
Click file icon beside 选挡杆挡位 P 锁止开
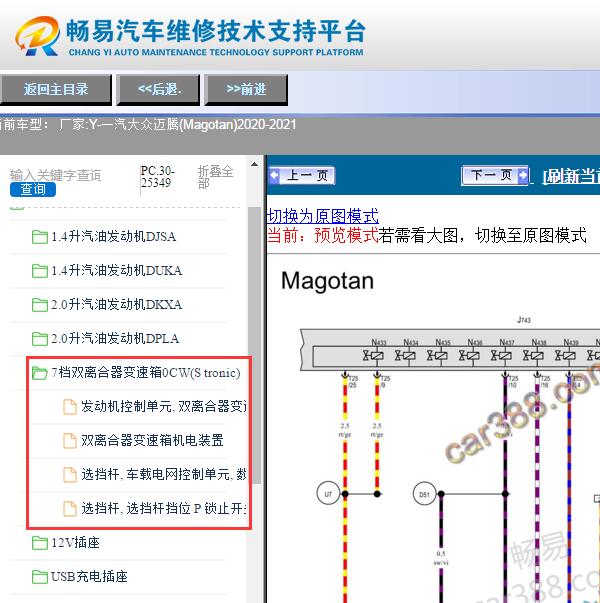pos(70,509)
